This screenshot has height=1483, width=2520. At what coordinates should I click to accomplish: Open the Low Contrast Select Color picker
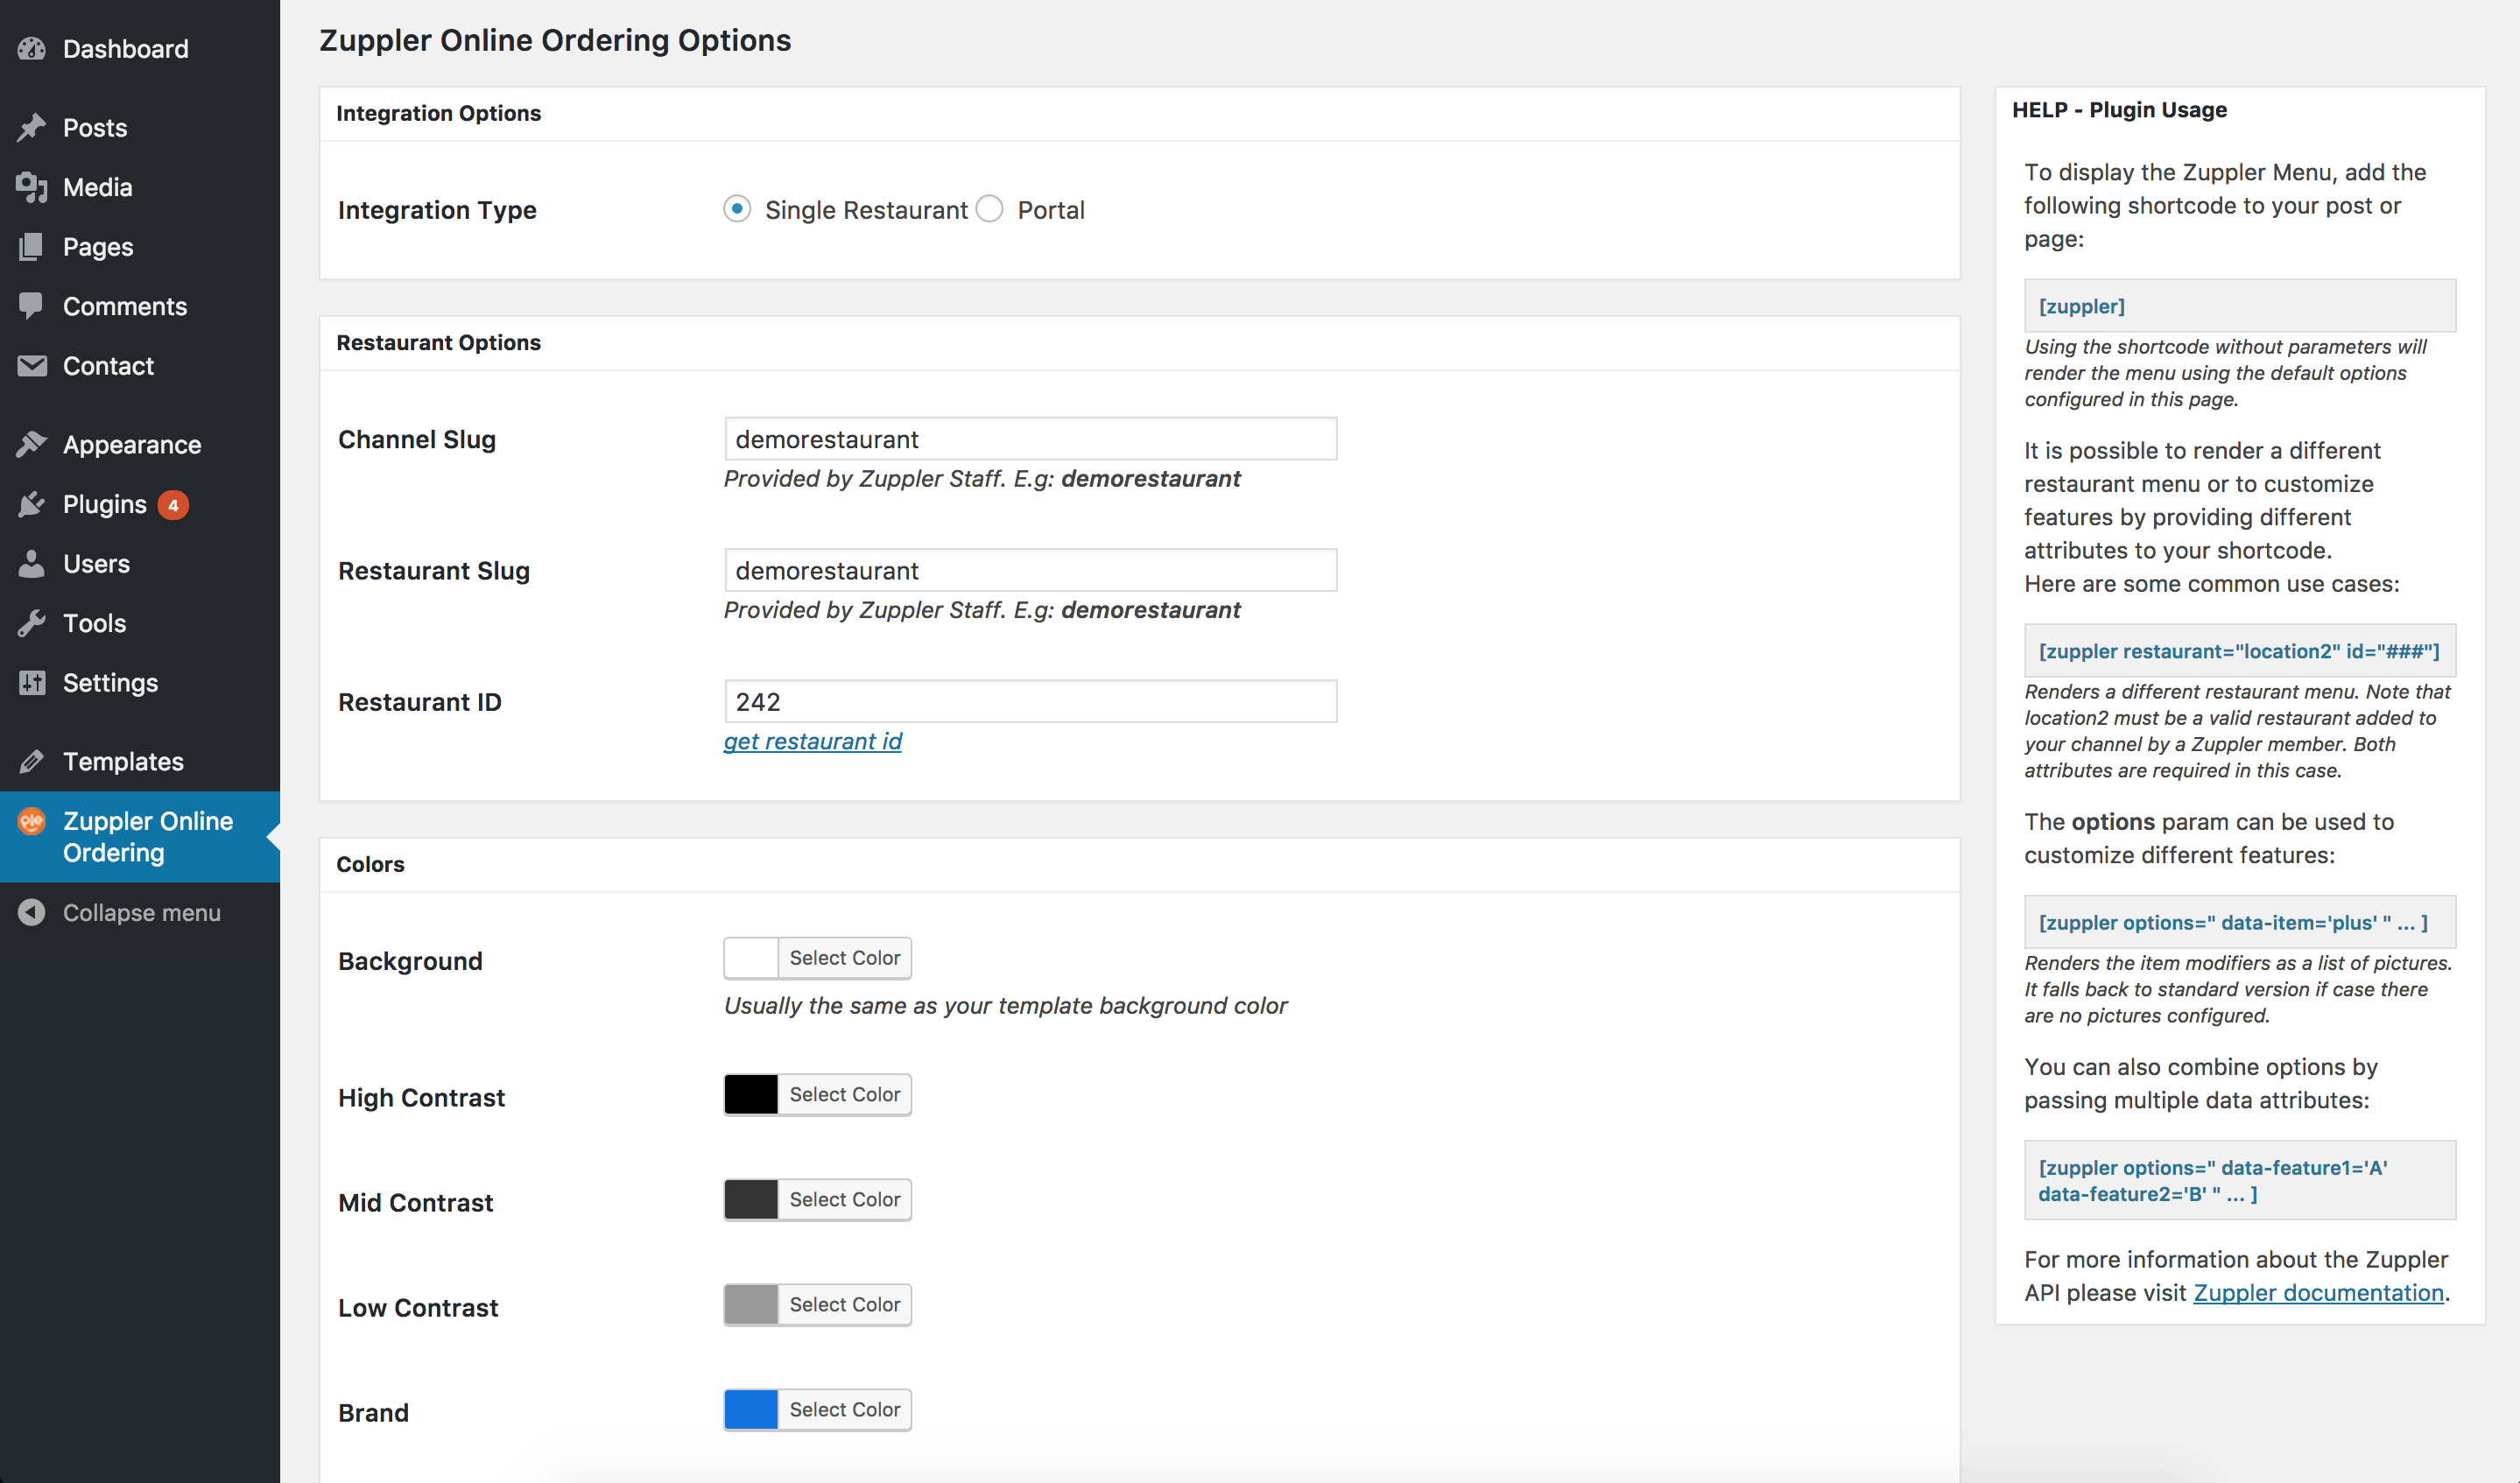click(844, 1304)
